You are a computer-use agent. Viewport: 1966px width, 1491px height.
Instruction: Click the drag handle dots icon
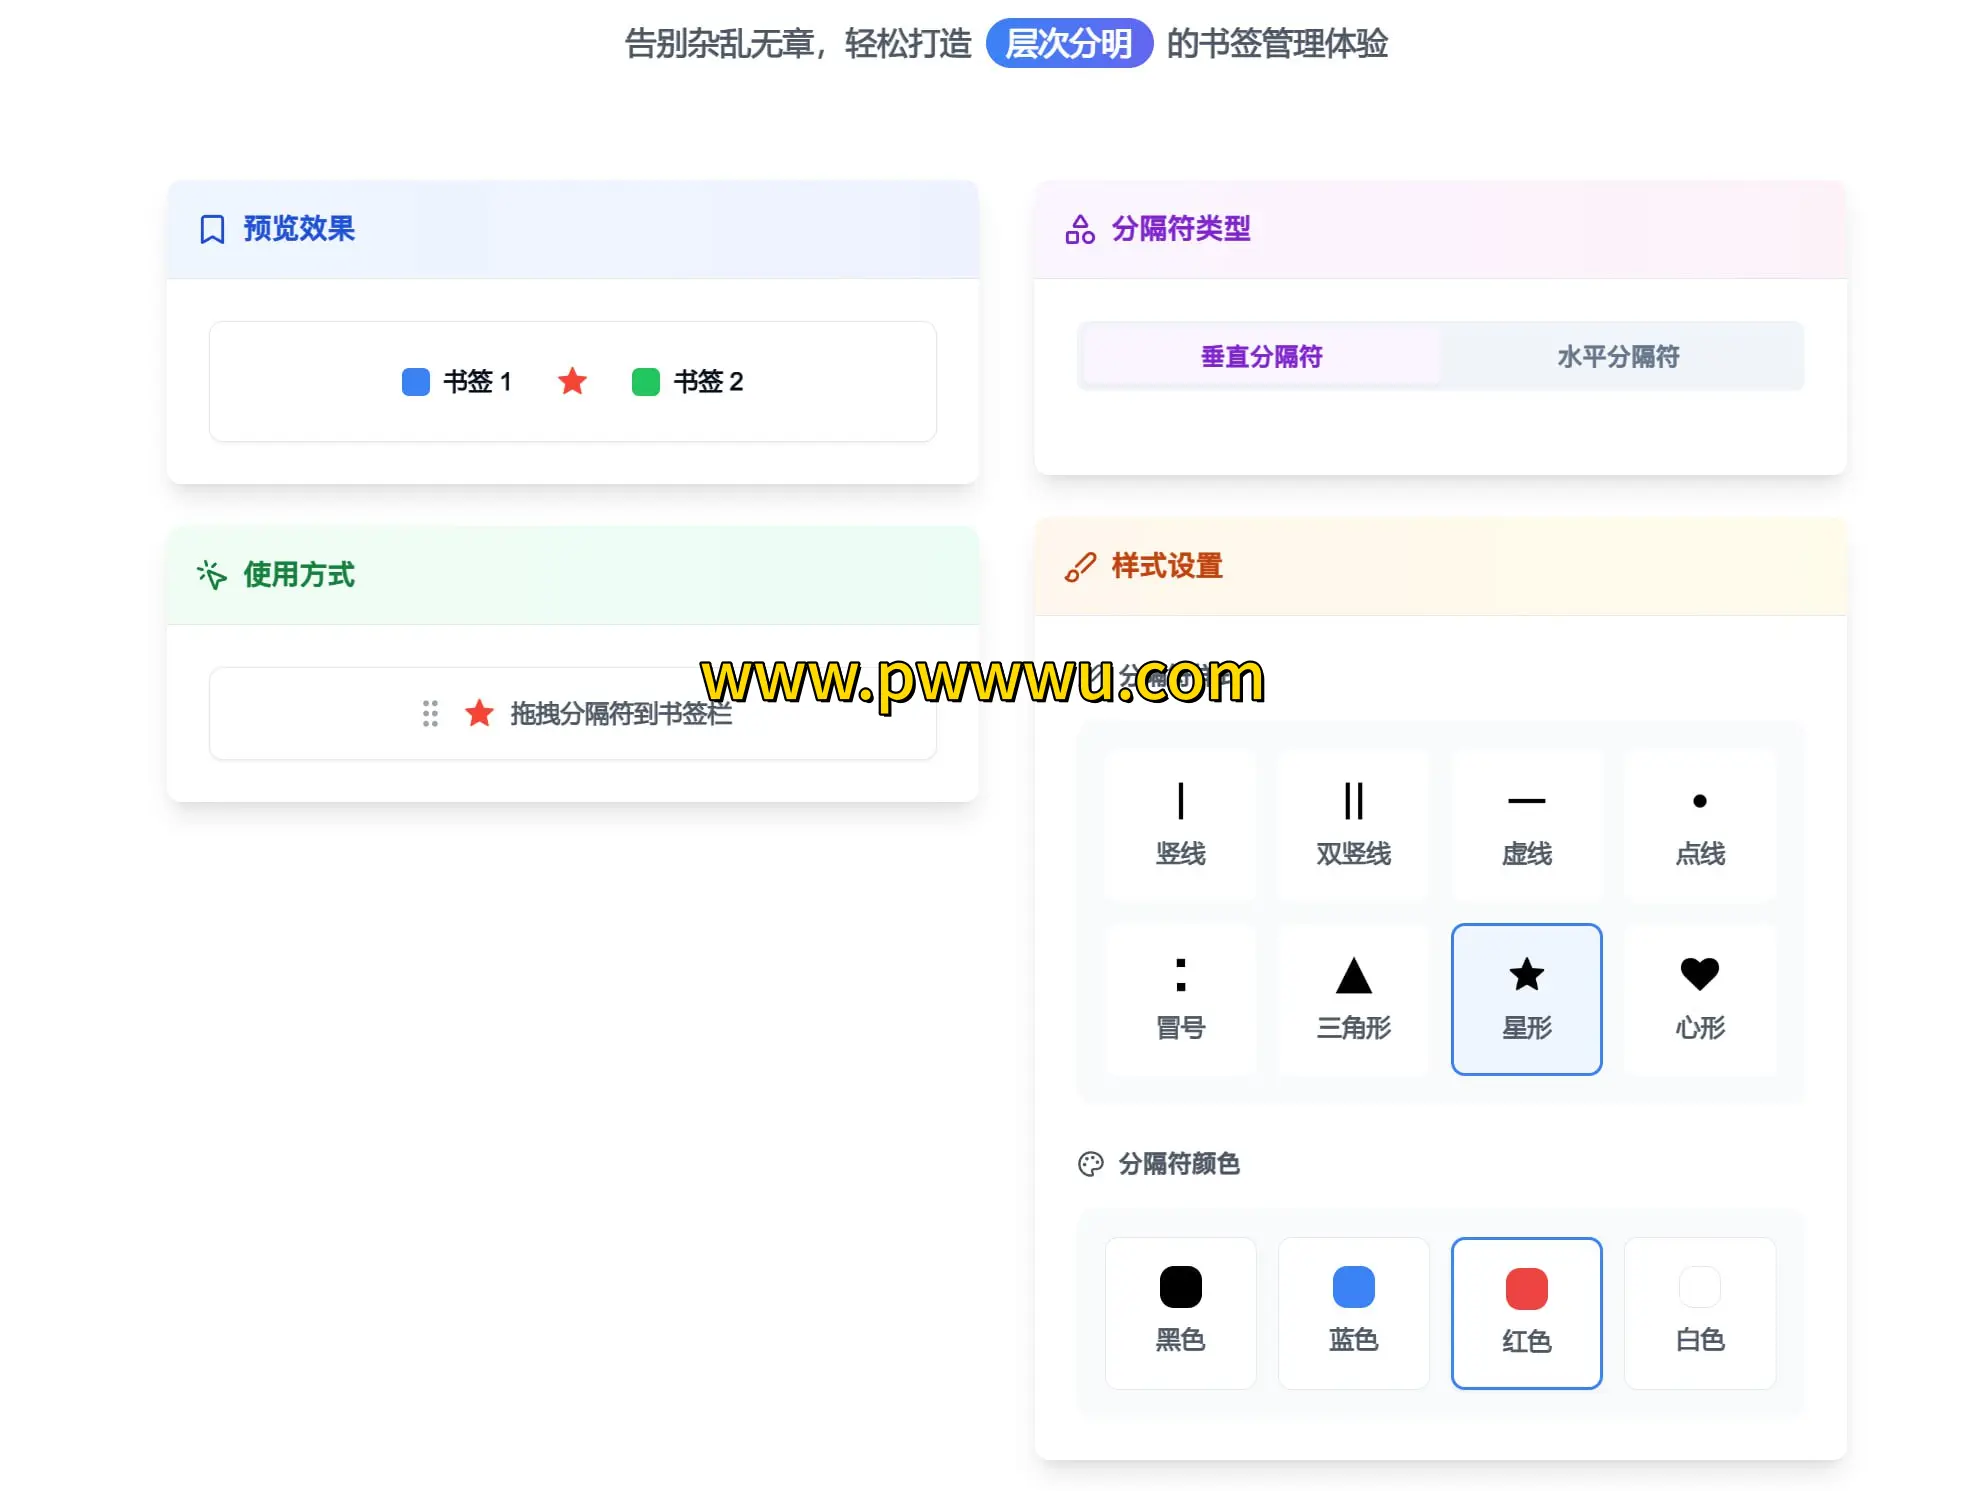430,713
